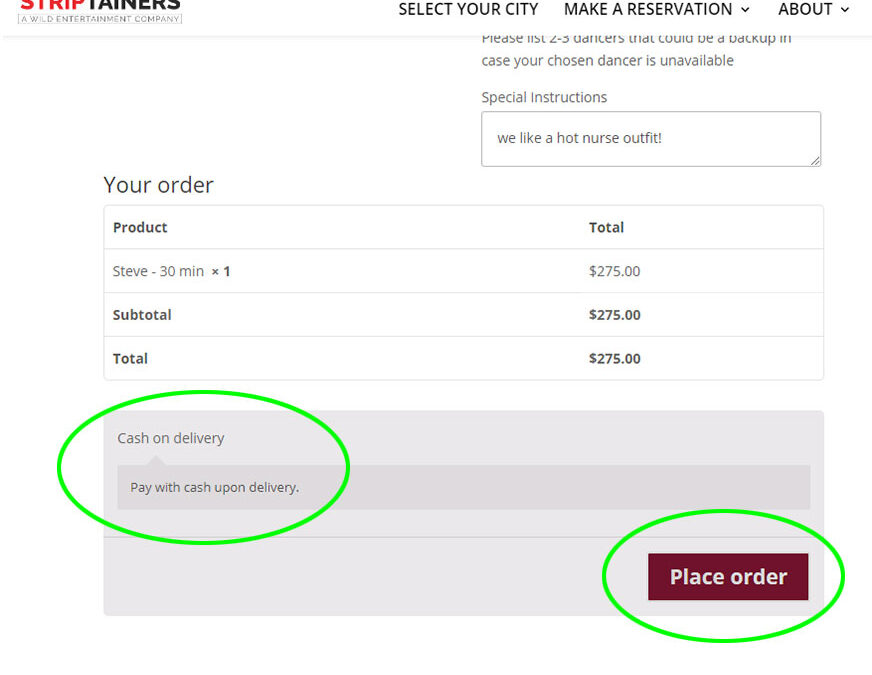
Task: Click the Steve - 30 min product row
Action: [x=463, y=271]
